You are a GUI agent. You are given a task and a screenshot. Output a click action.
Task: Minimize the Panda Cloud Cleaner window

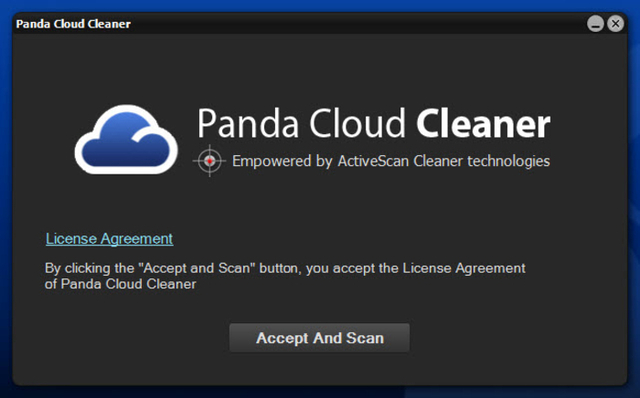click(596, 24)
